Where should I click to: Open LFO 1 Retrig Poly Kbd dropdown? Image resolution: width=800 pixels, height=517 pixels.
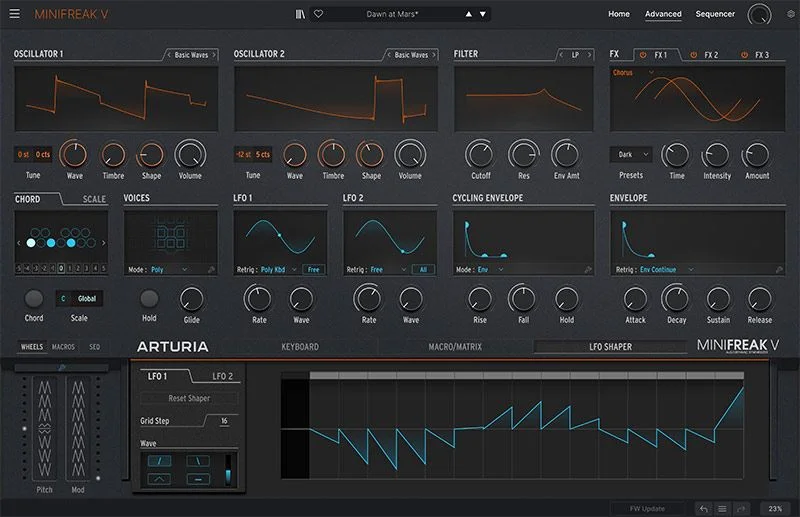click(x=279, y=269)
